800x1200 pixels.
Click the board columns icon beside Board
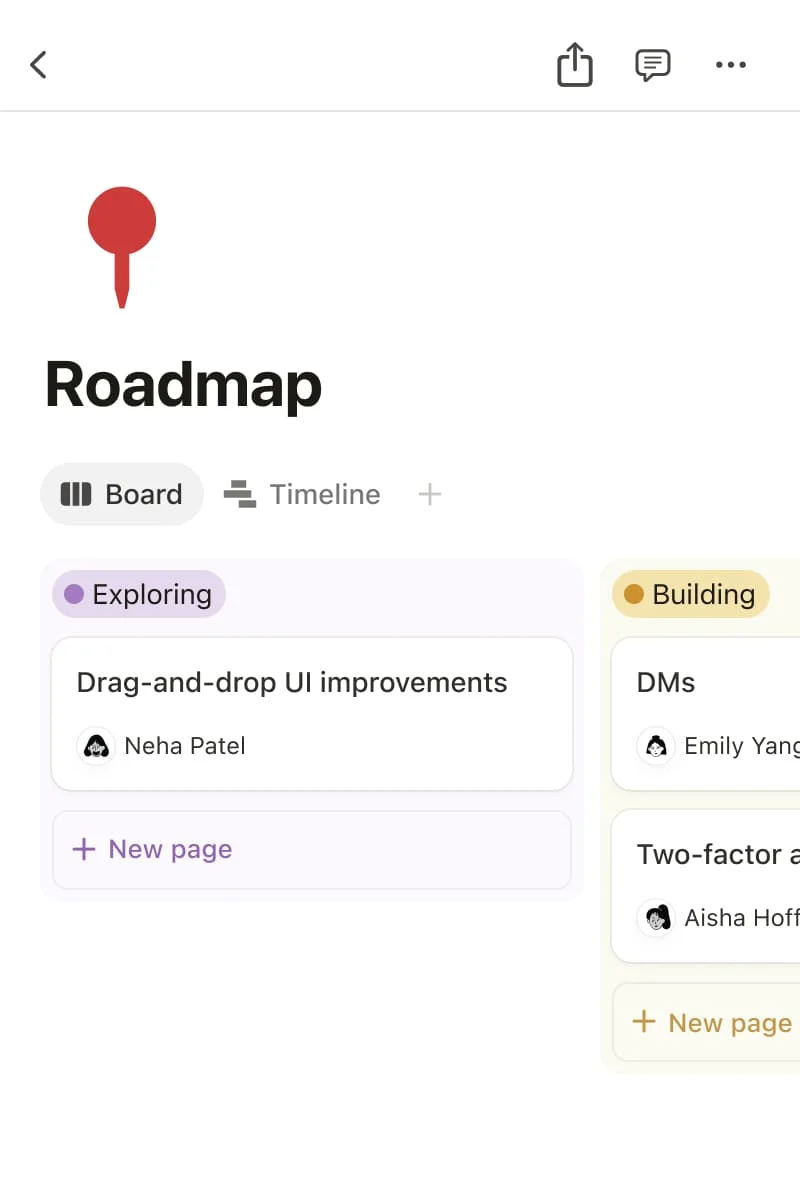77,493
